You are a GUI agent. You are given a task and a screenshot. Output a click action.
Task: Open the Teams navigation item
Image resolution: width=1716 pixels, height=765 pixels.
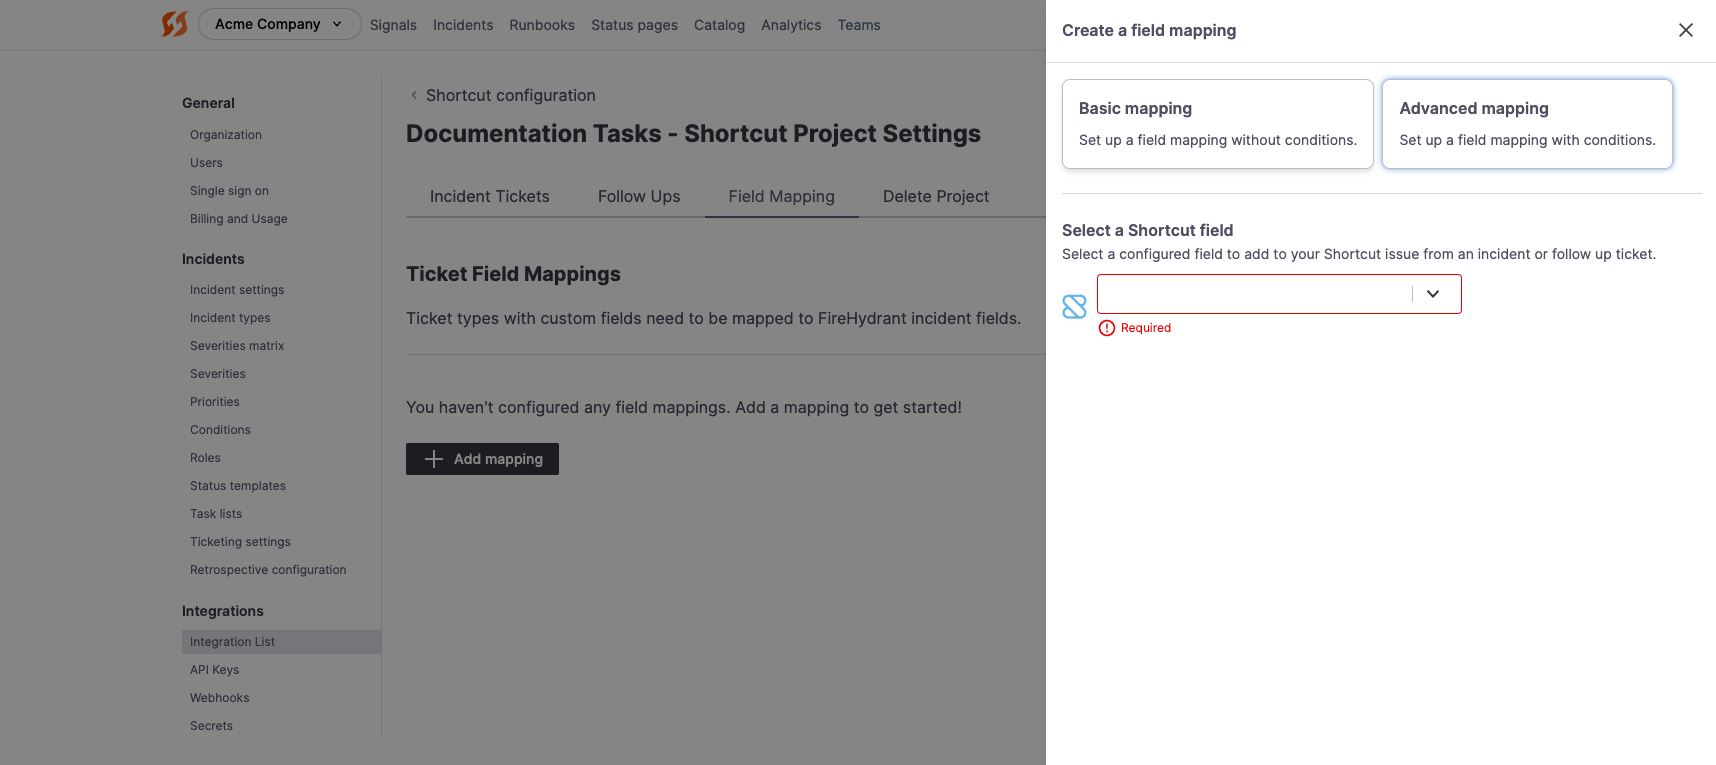[859, 25]
